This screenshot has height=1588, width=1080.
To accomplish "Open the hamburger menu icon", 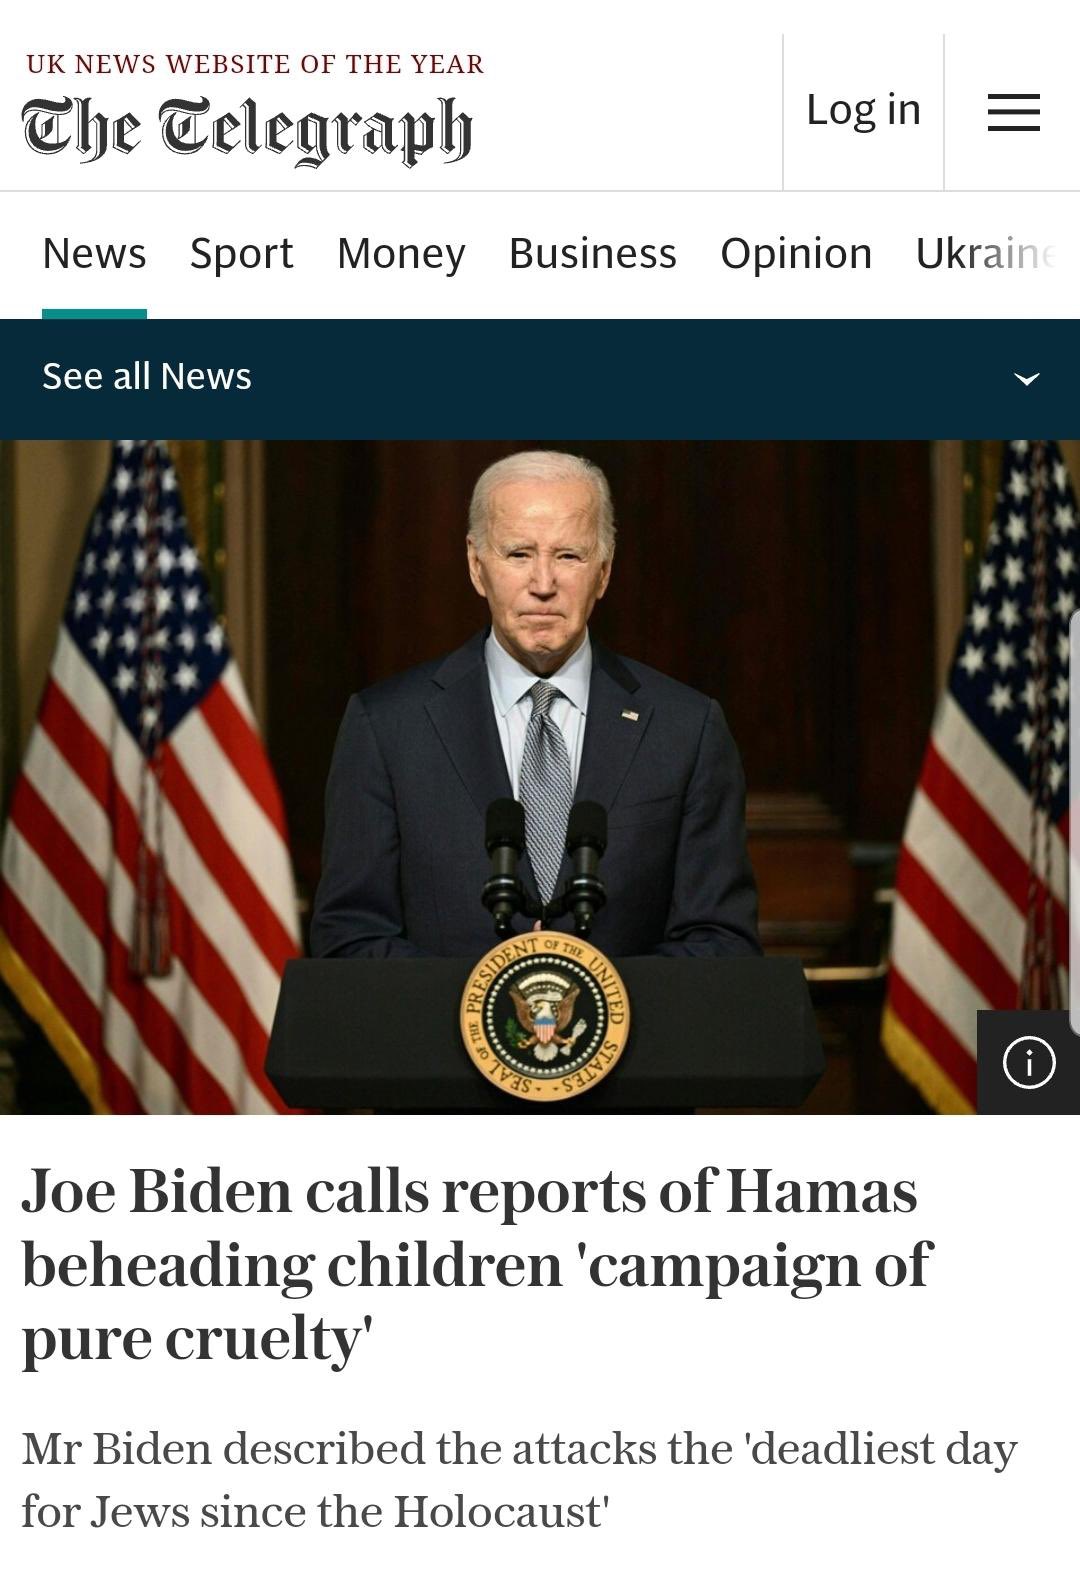I will (1013, 112).
